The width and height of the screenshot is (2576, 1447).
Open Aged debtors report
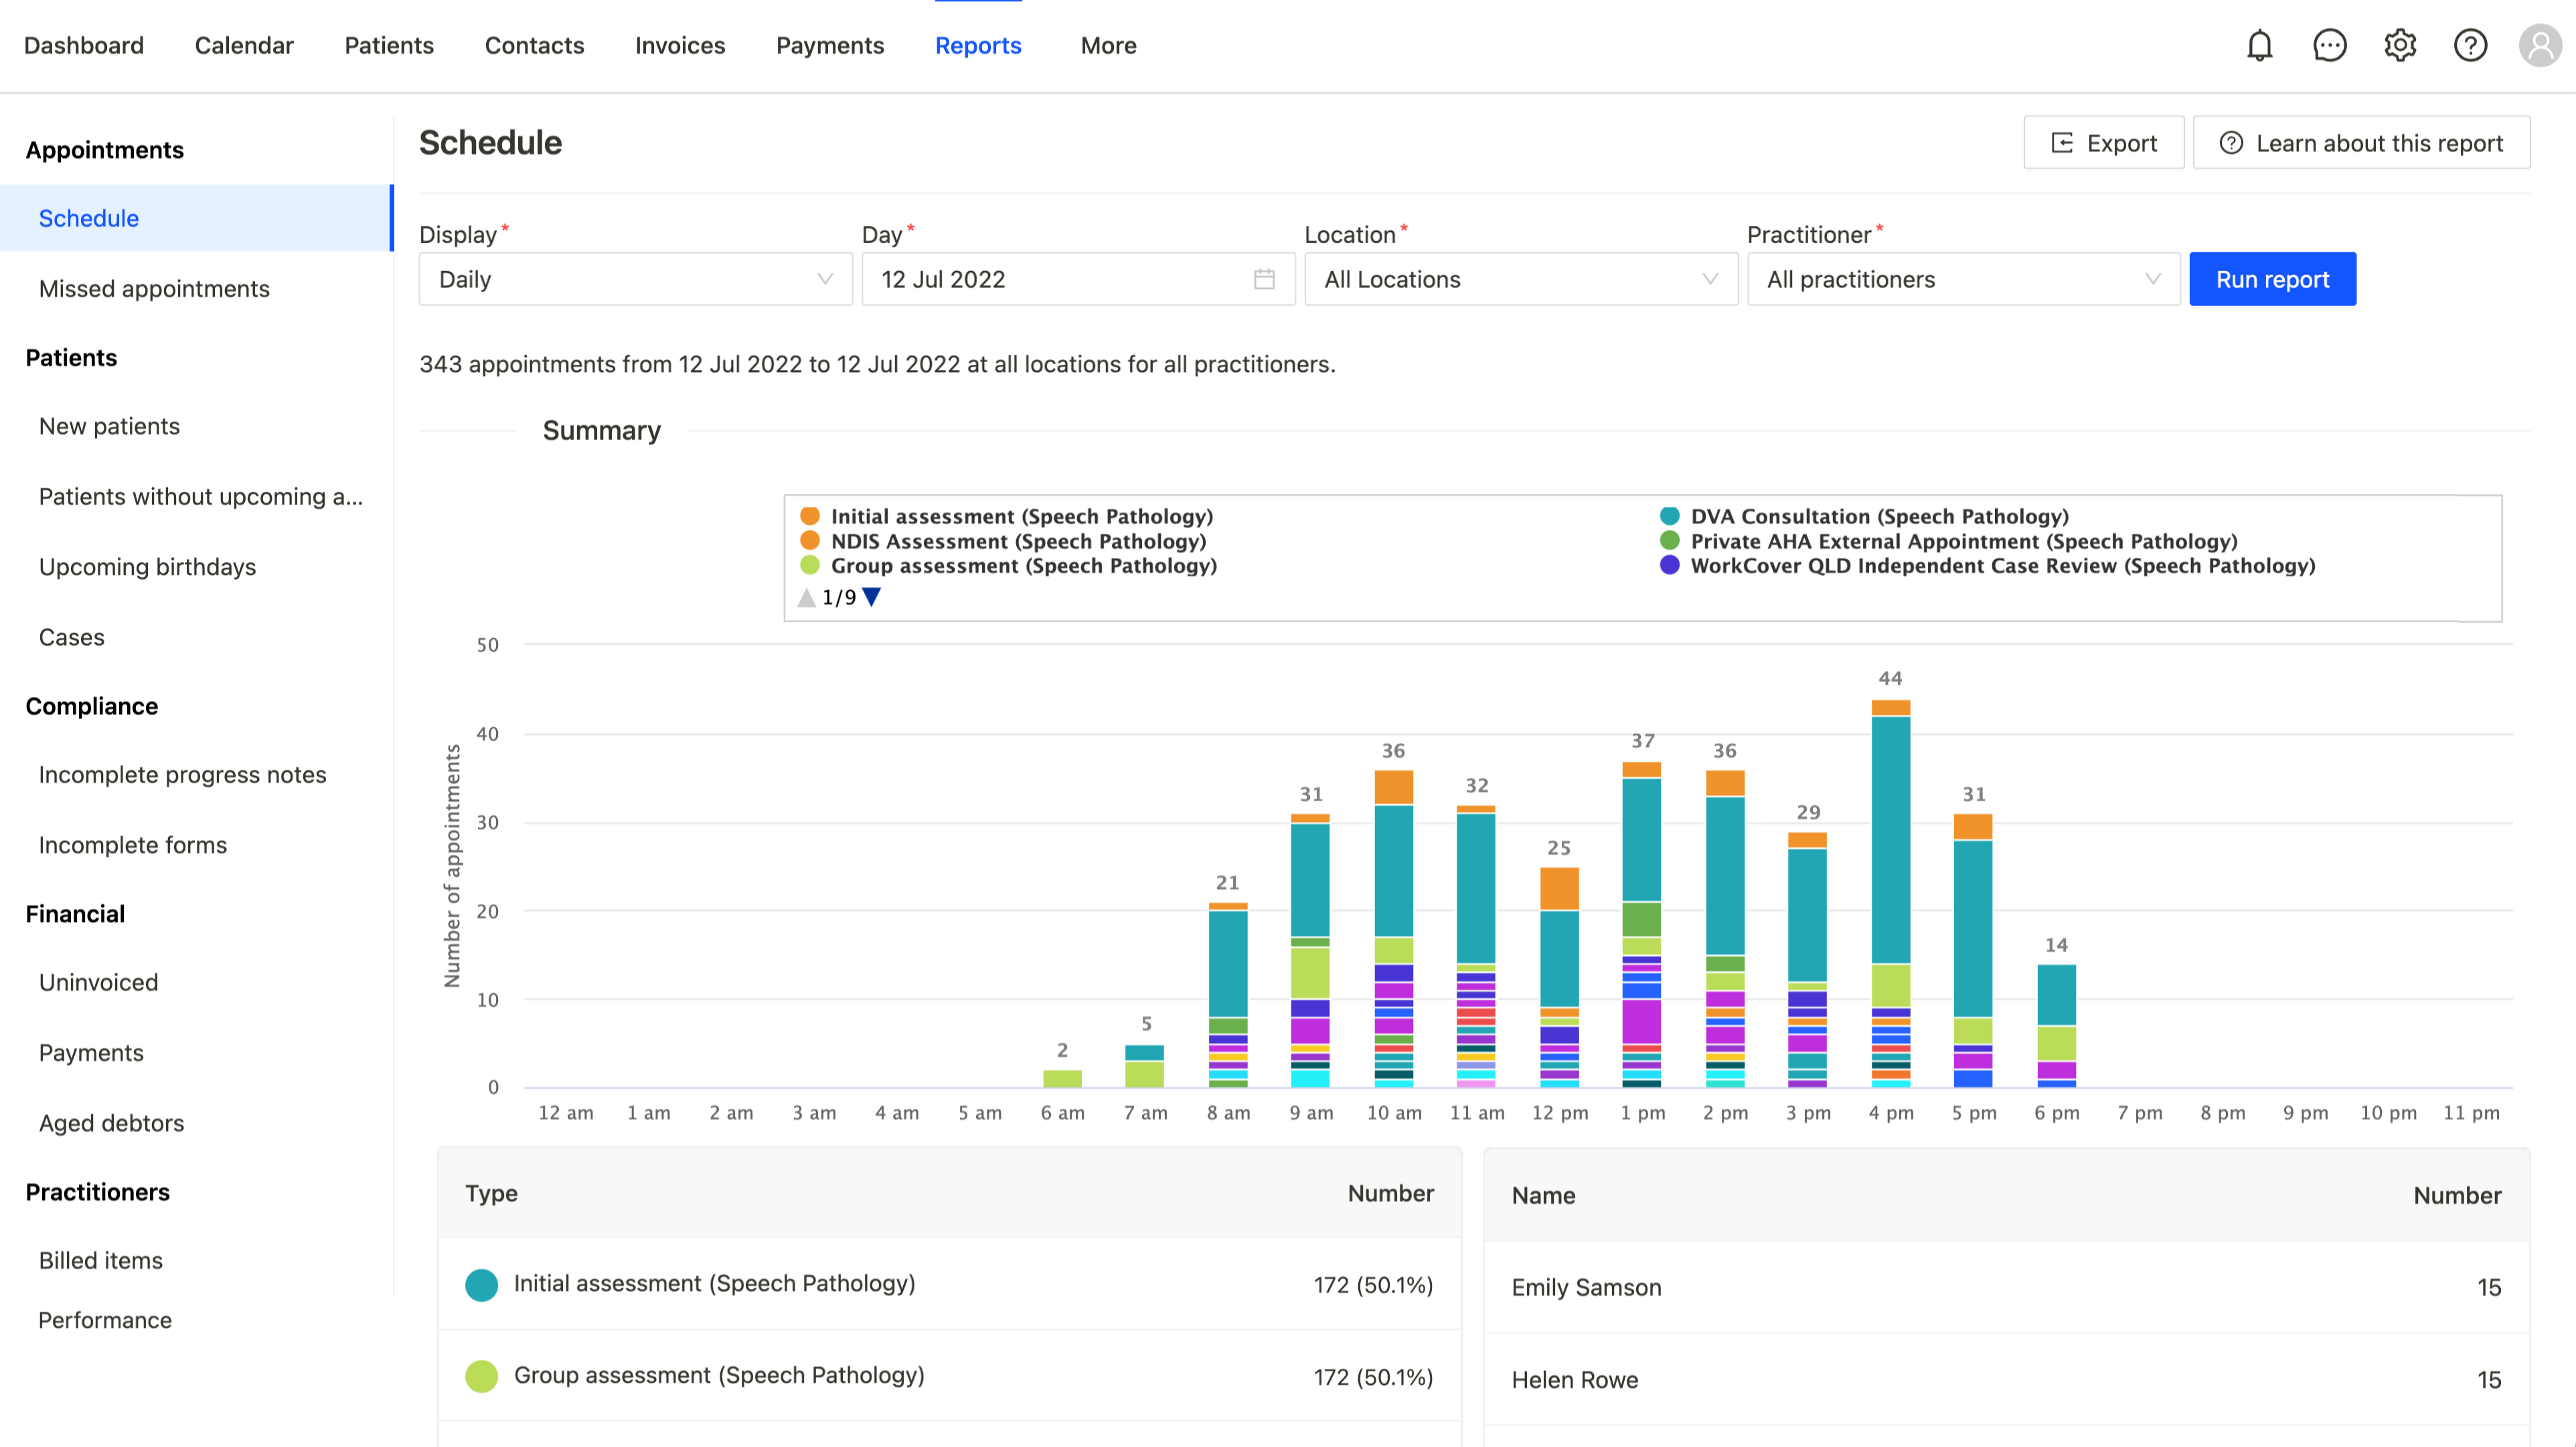click(x=111, y=1123)
